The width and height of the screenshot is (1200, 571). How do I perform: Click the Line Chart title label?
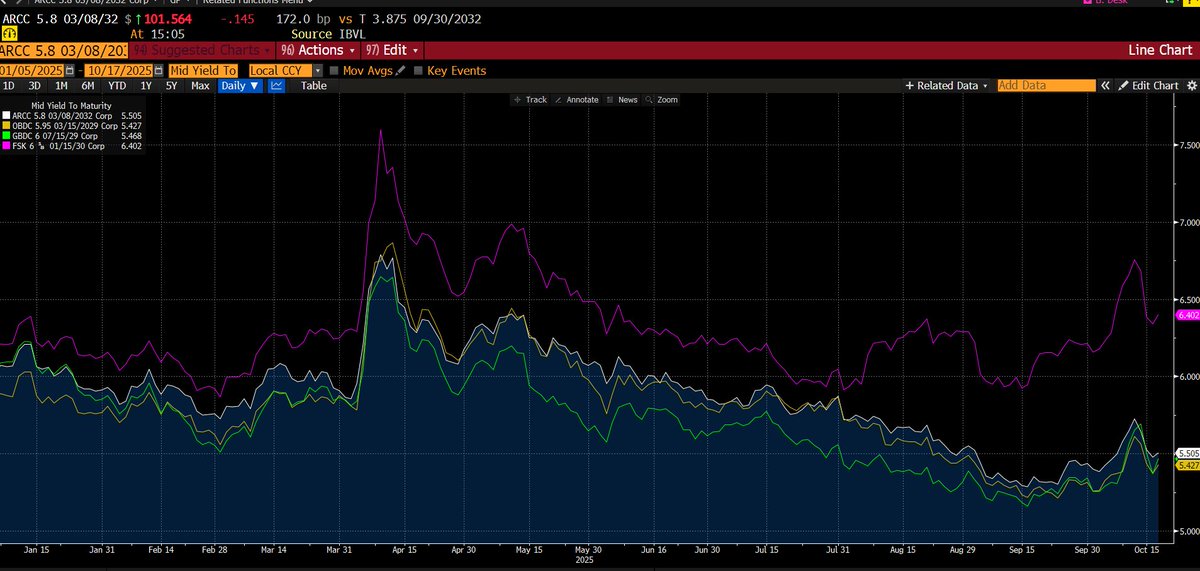pos(1158,50)
